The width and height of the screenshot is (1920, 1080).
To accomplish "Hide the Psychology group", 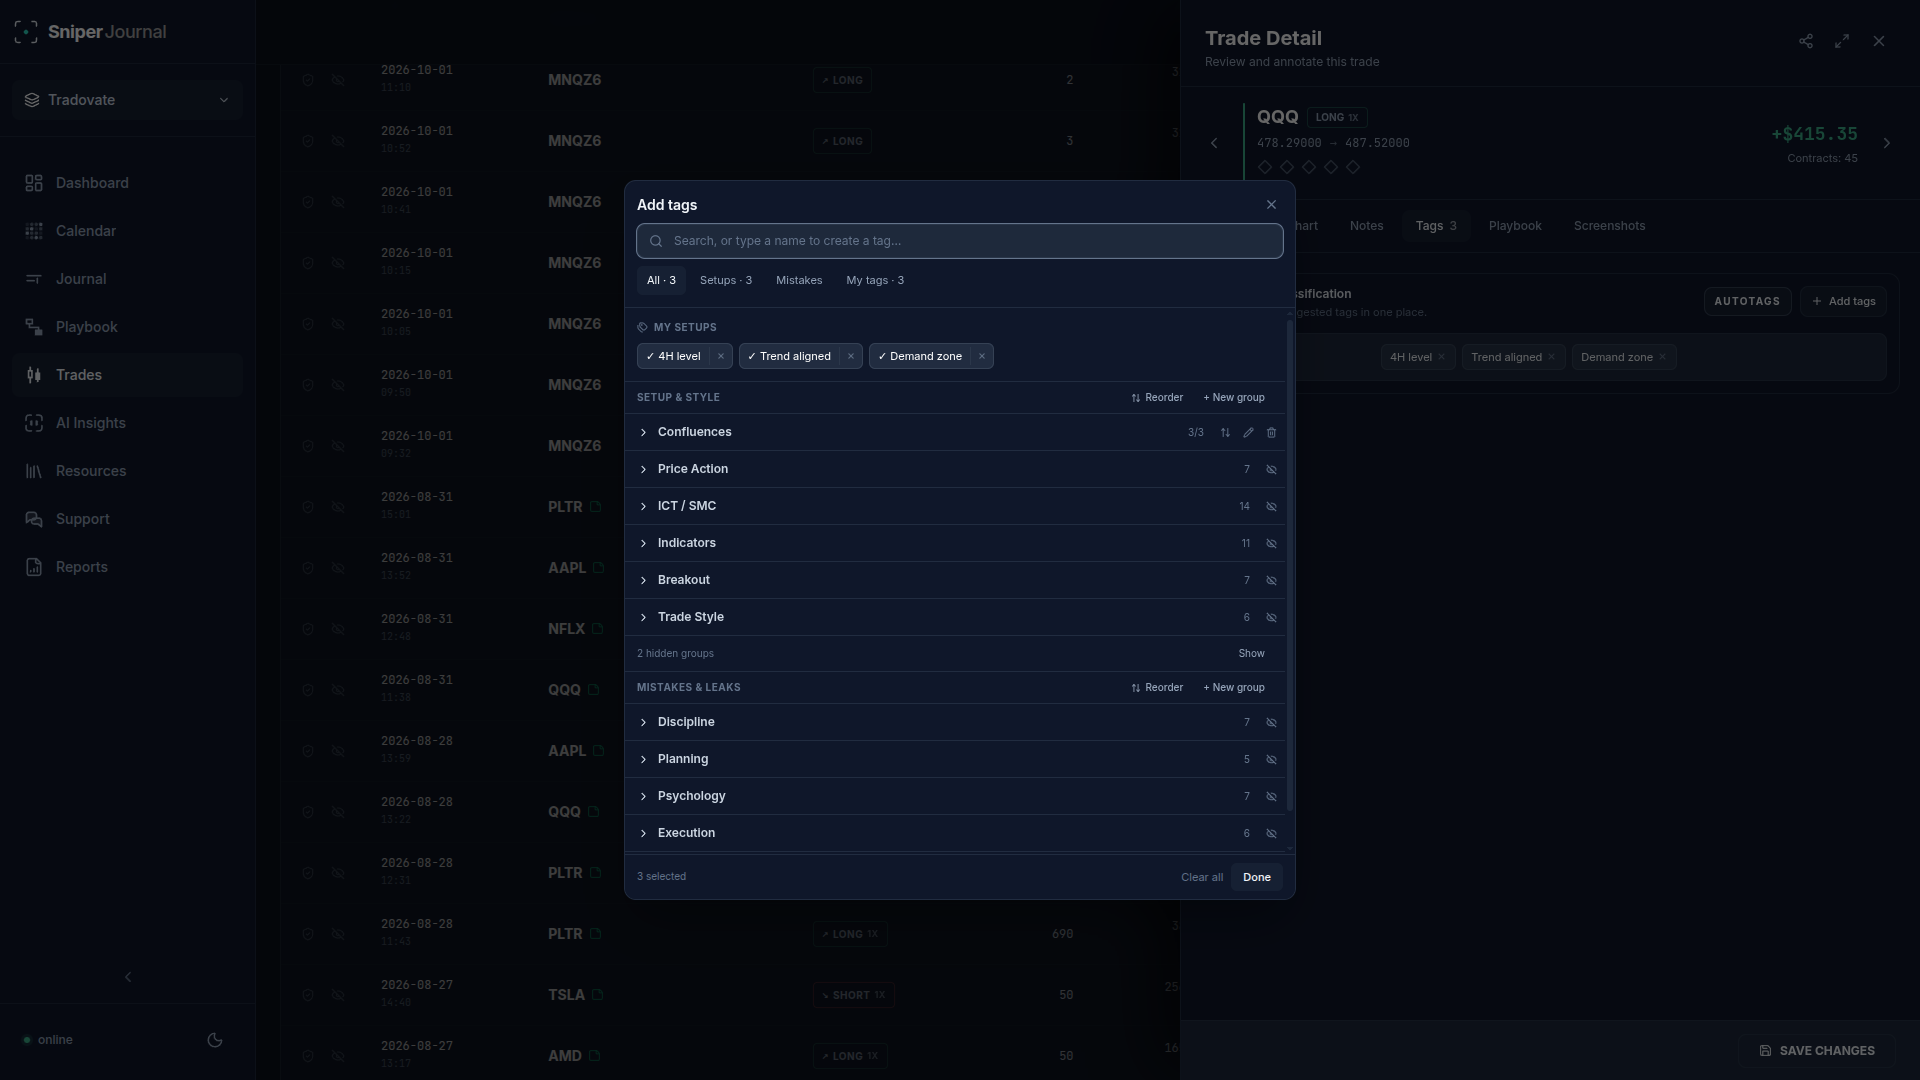I will [x=1272, y=797].
